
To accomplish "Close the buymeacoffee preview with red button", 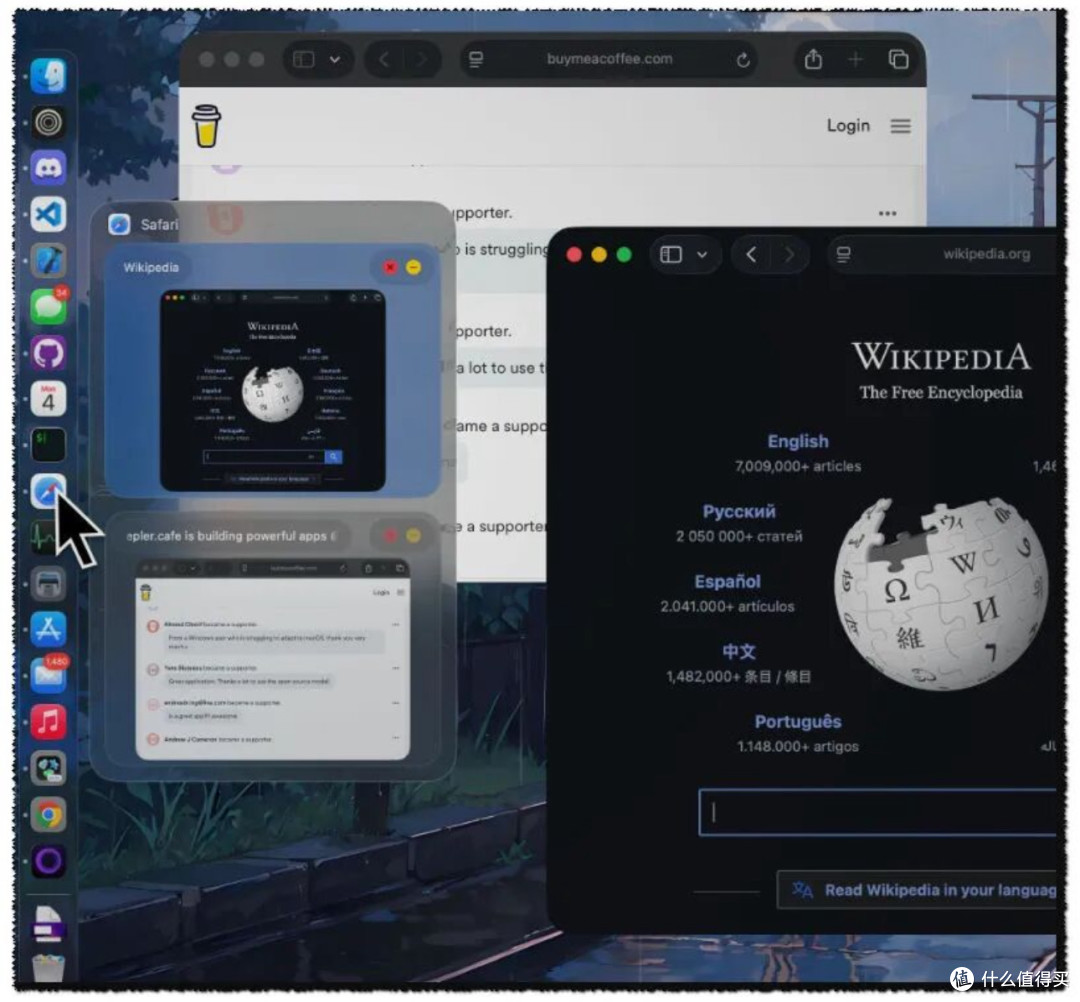I will [390, 536].
